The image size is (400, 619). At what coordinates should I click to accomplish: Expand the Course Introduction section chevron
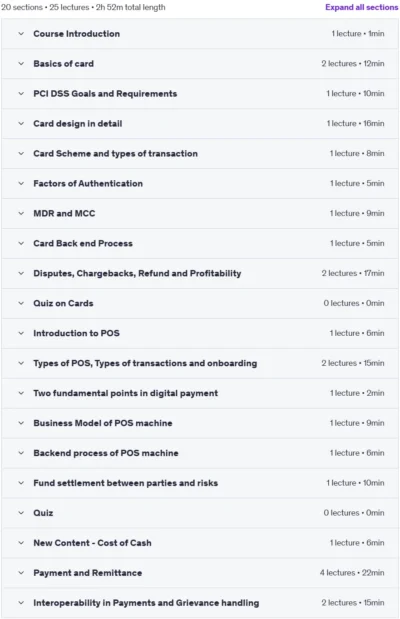[21, 34]
